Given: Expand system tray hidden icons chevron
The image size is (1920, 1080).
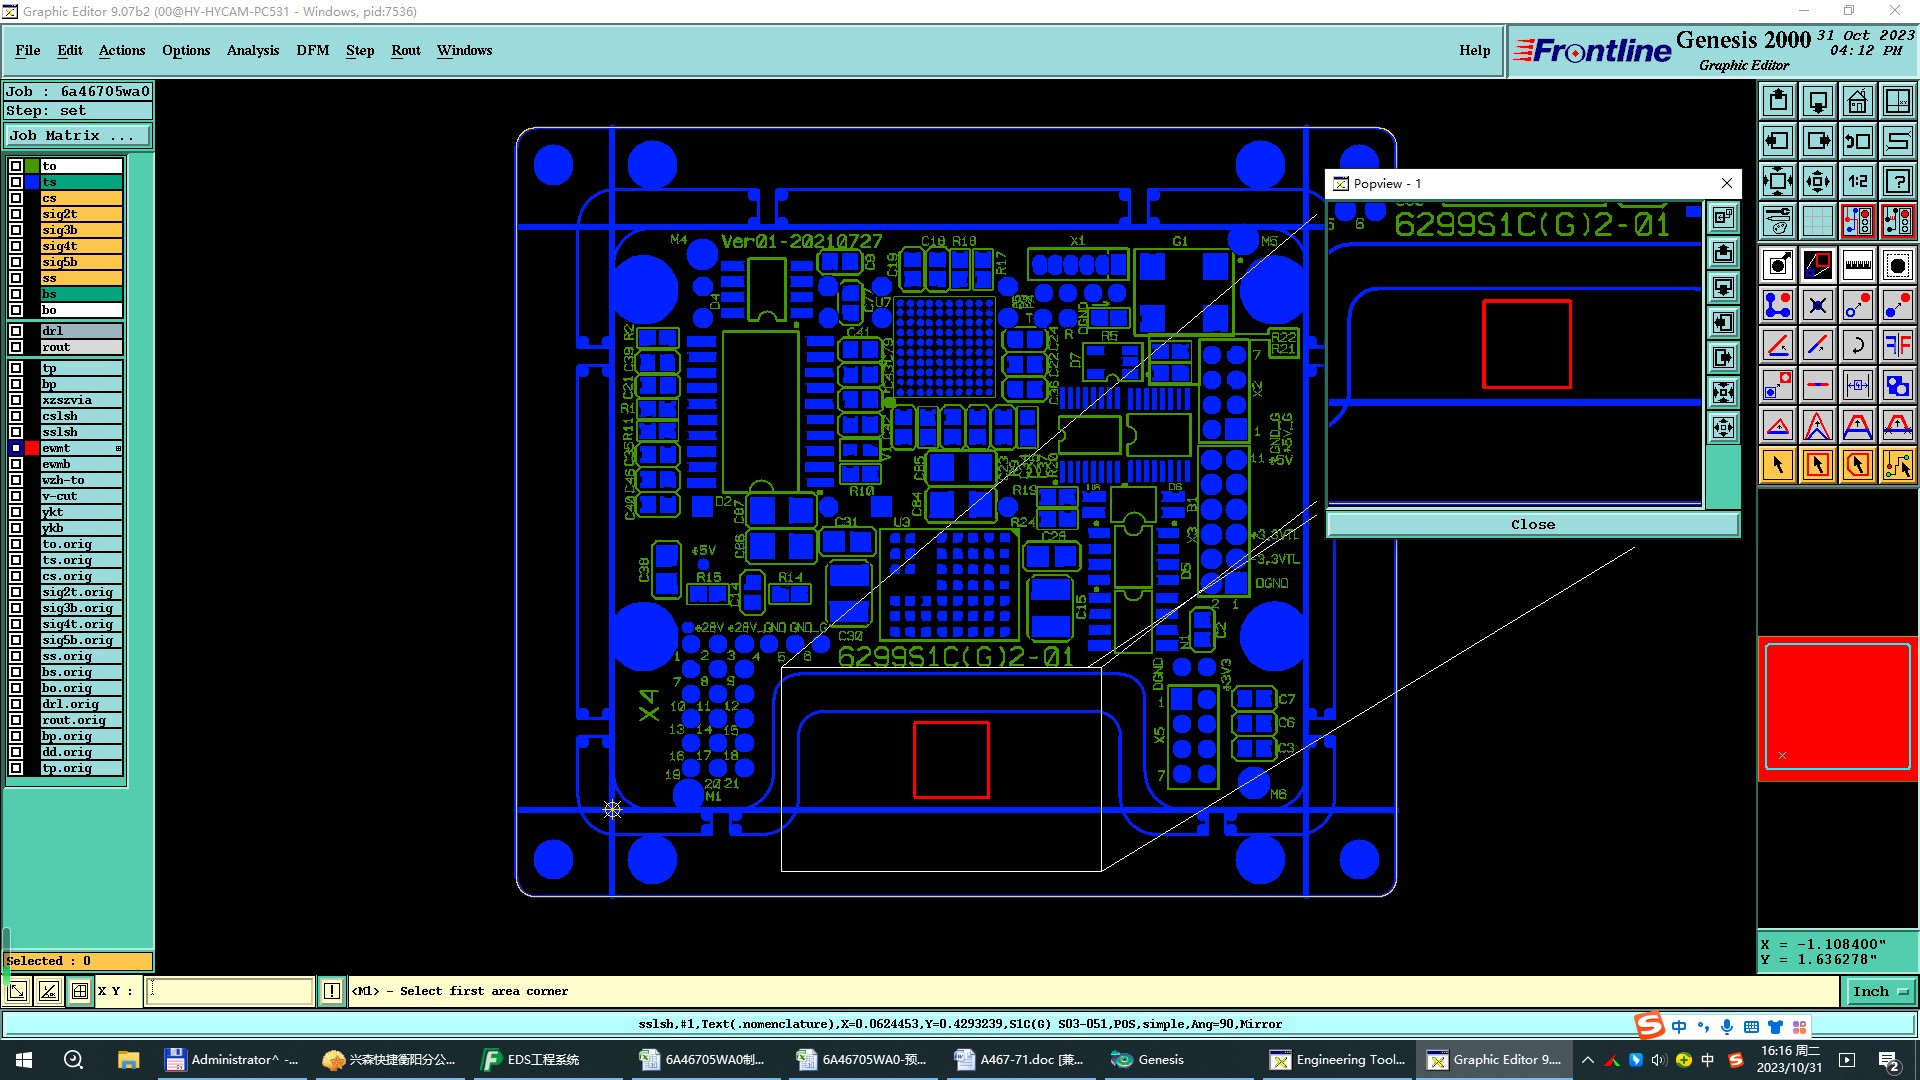Looking at the screenshot, I should (1587, 1060).
